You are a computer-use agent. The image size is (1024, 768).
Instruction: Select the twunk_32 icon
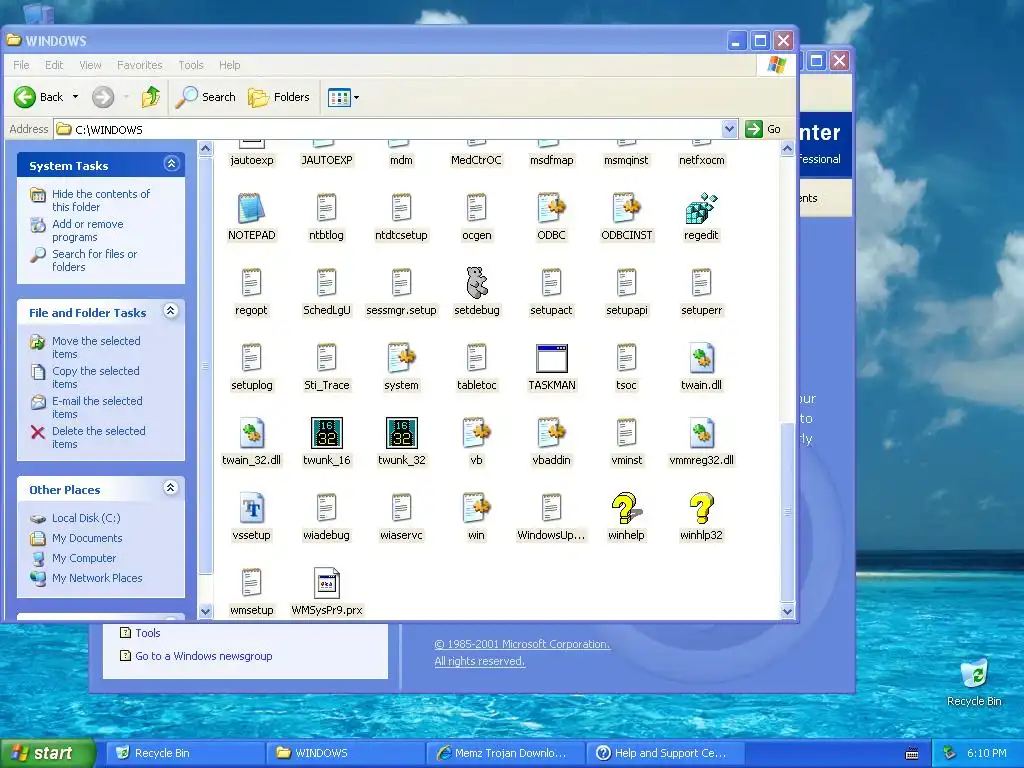pos(402,433)
